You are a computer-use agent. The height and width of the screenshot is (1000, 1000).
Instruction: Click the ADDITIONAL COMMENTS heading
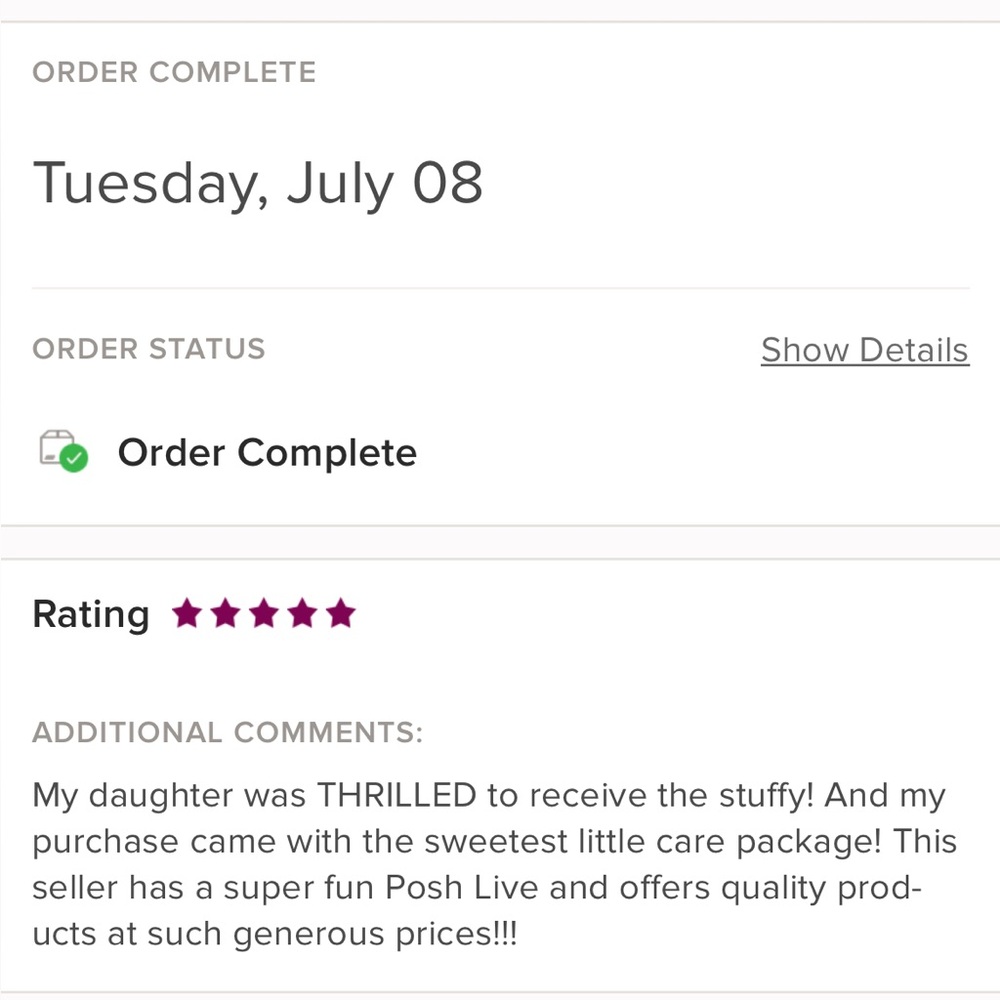tap(228, 733)
